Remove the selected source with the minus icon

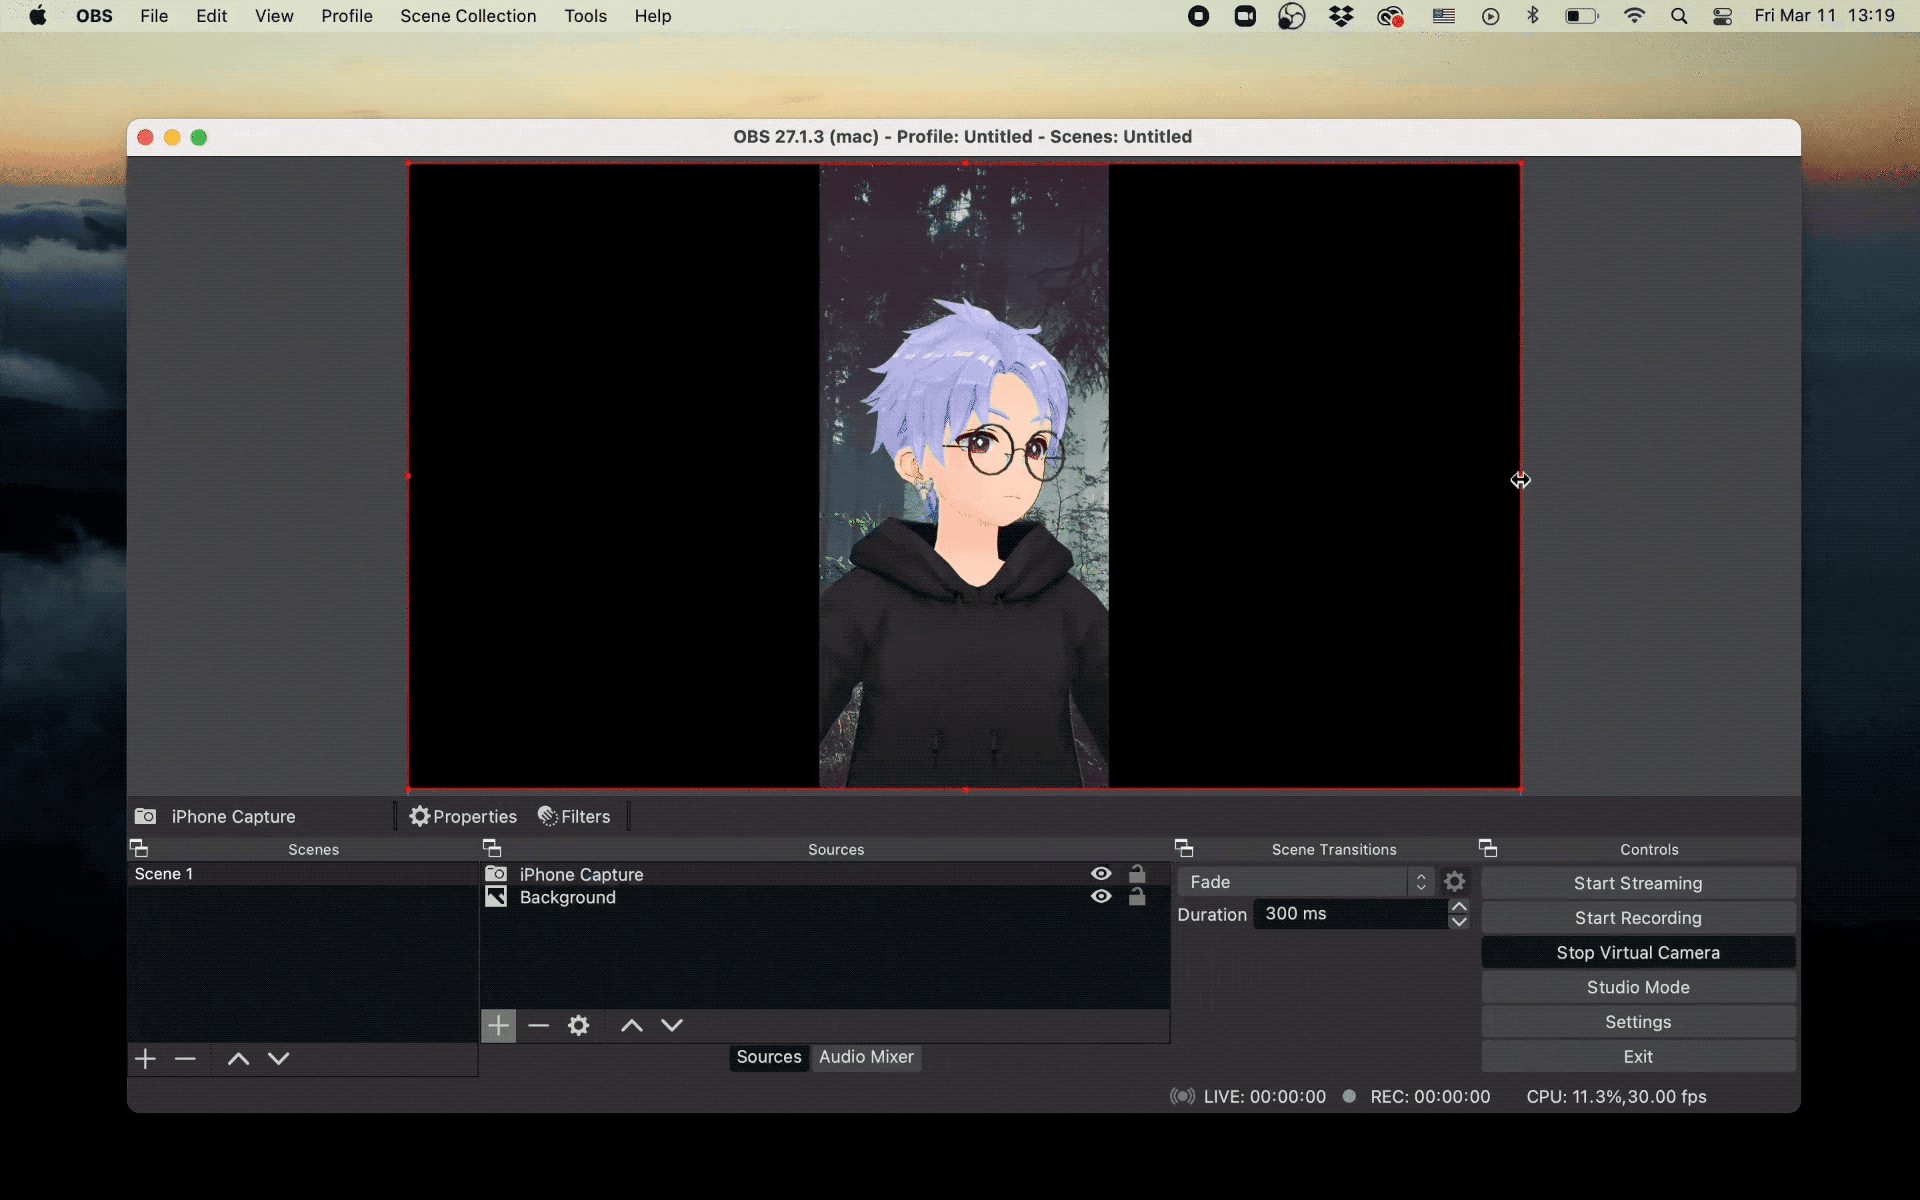(x=539, y=1025)
